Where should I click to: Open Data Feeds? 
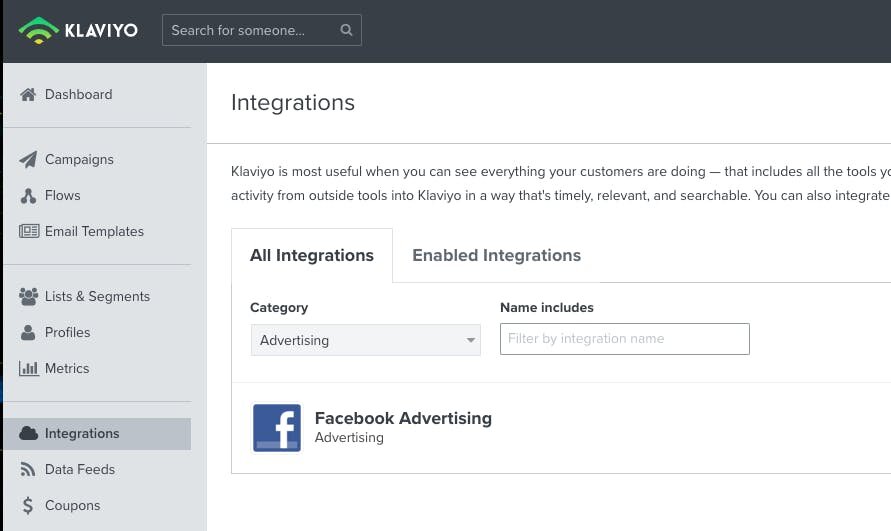[80, 470]
